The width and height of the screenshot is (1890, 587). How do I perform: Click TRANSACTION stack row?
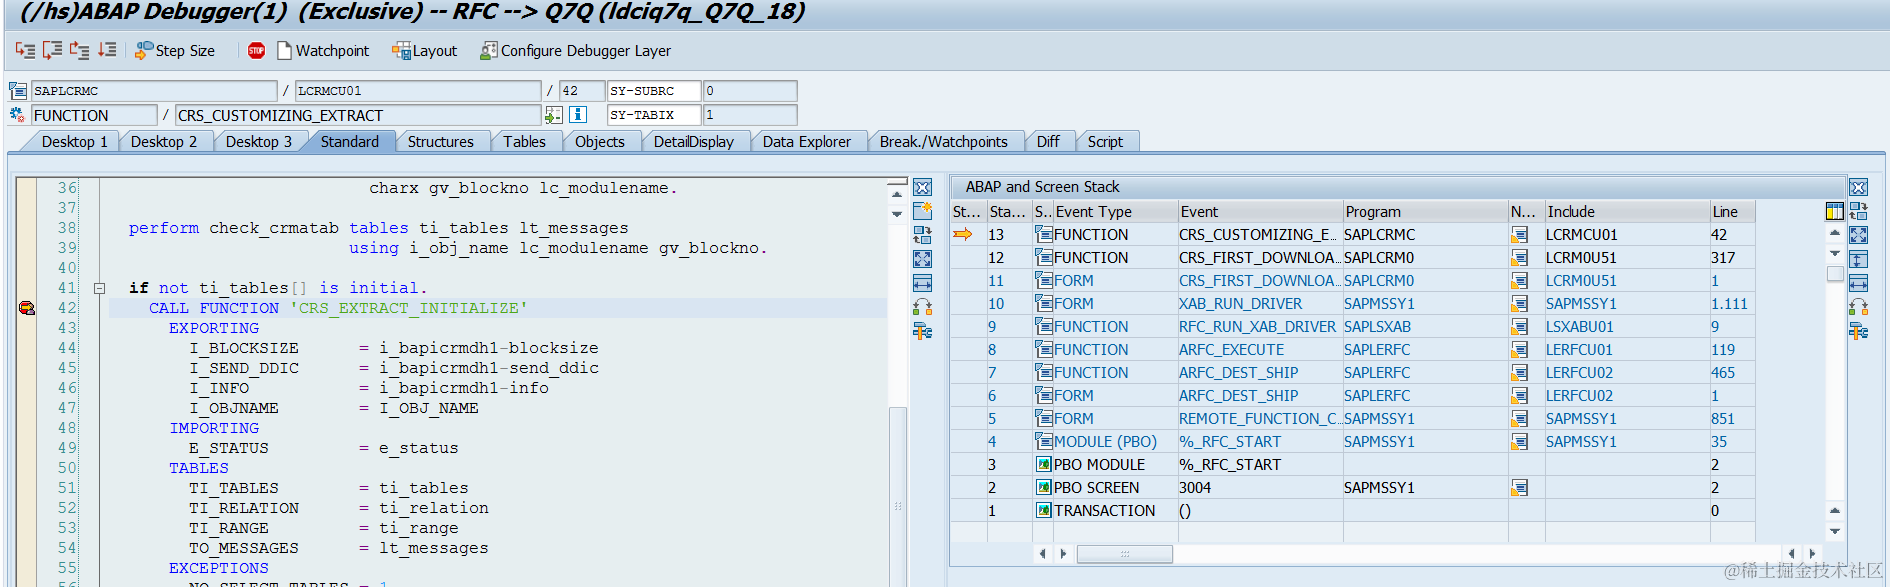click(1352, 510)
